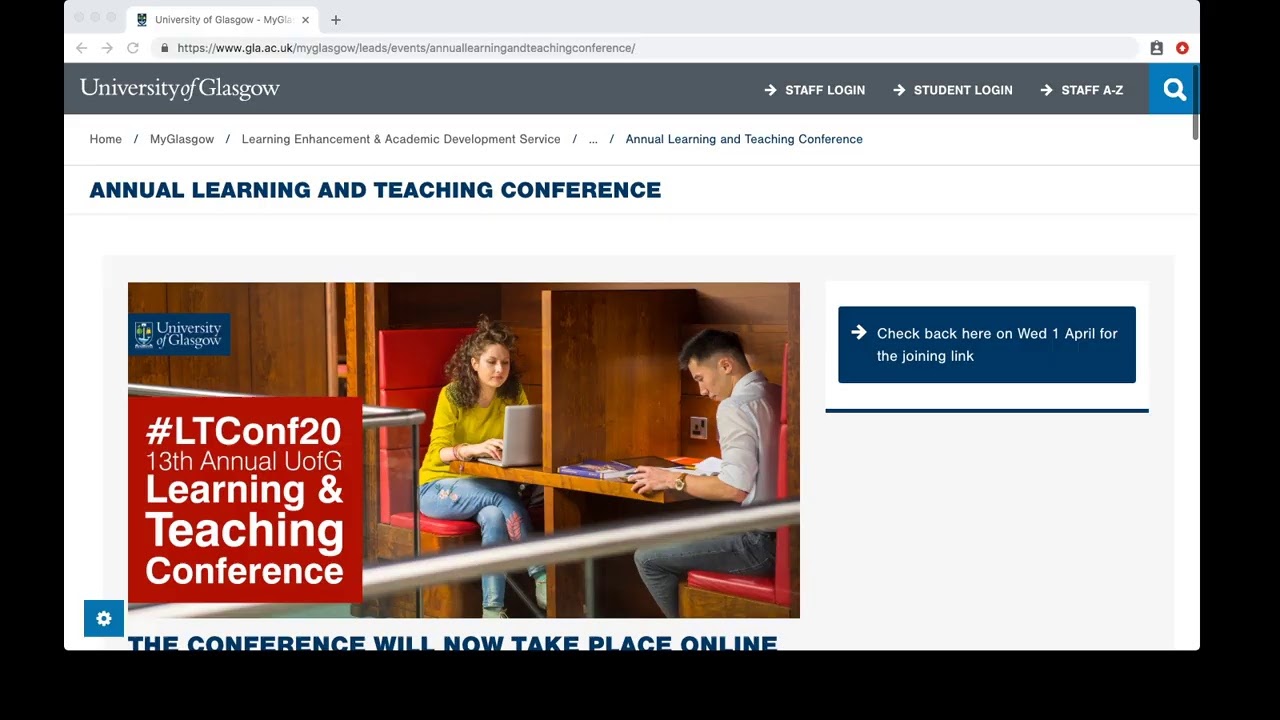This screenshot has height=720, width=1280.
Task: Reload the page with the refresh icon
Action: 133,48
